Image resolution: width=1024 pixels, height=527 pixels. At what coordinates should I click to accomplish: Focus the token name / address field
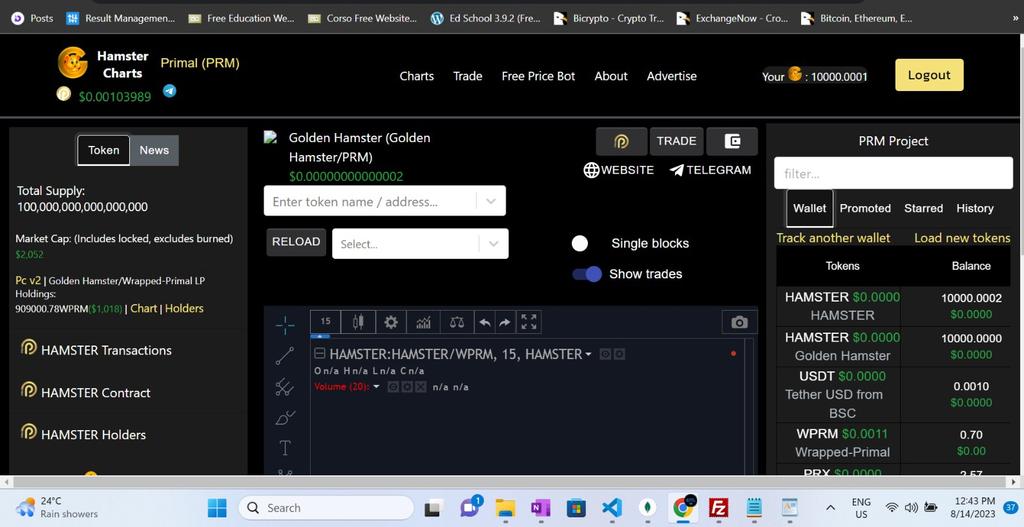click(x=370, y=201)
